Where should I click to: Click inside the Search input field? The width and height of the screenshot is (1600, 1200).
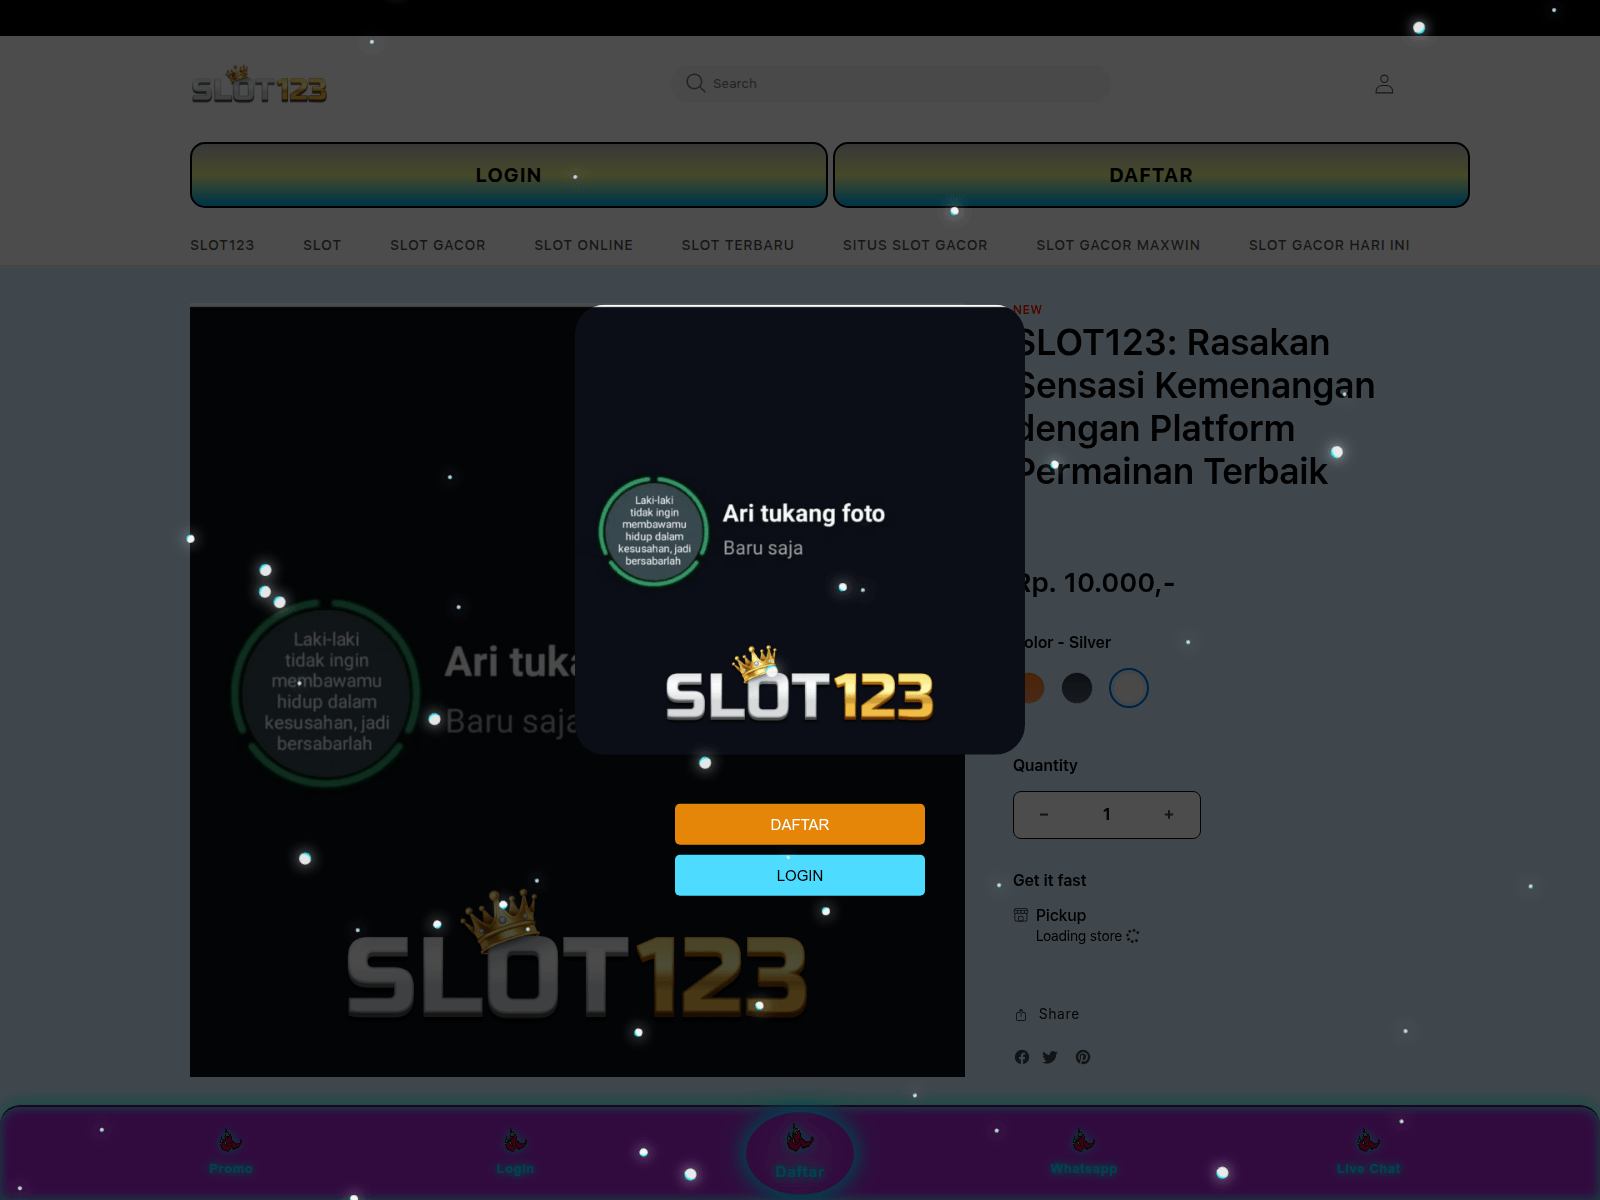pos(890,83)
